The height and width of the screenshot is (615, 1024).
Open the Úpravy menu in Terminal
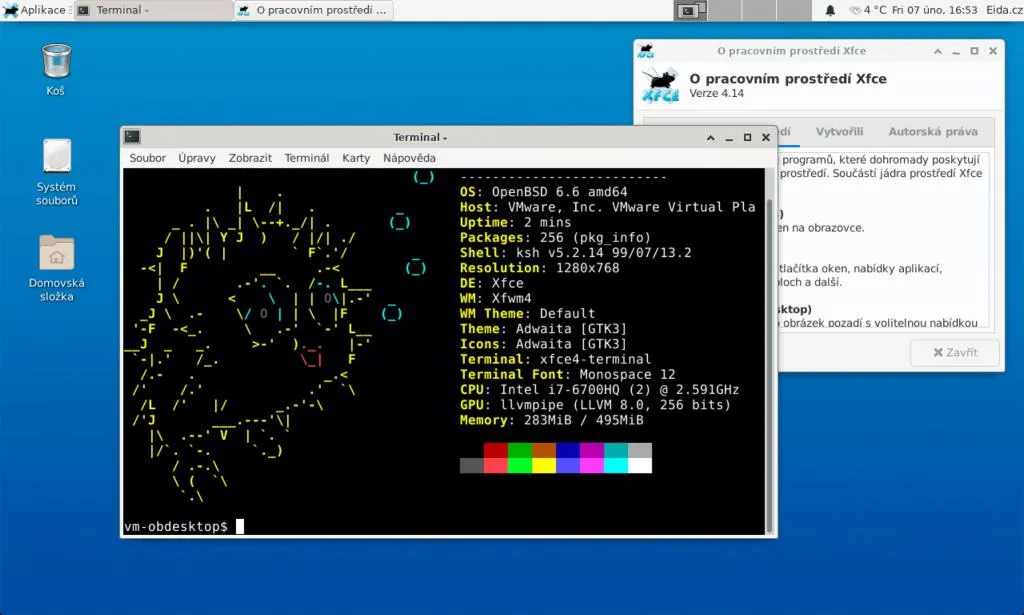point(197,158)
